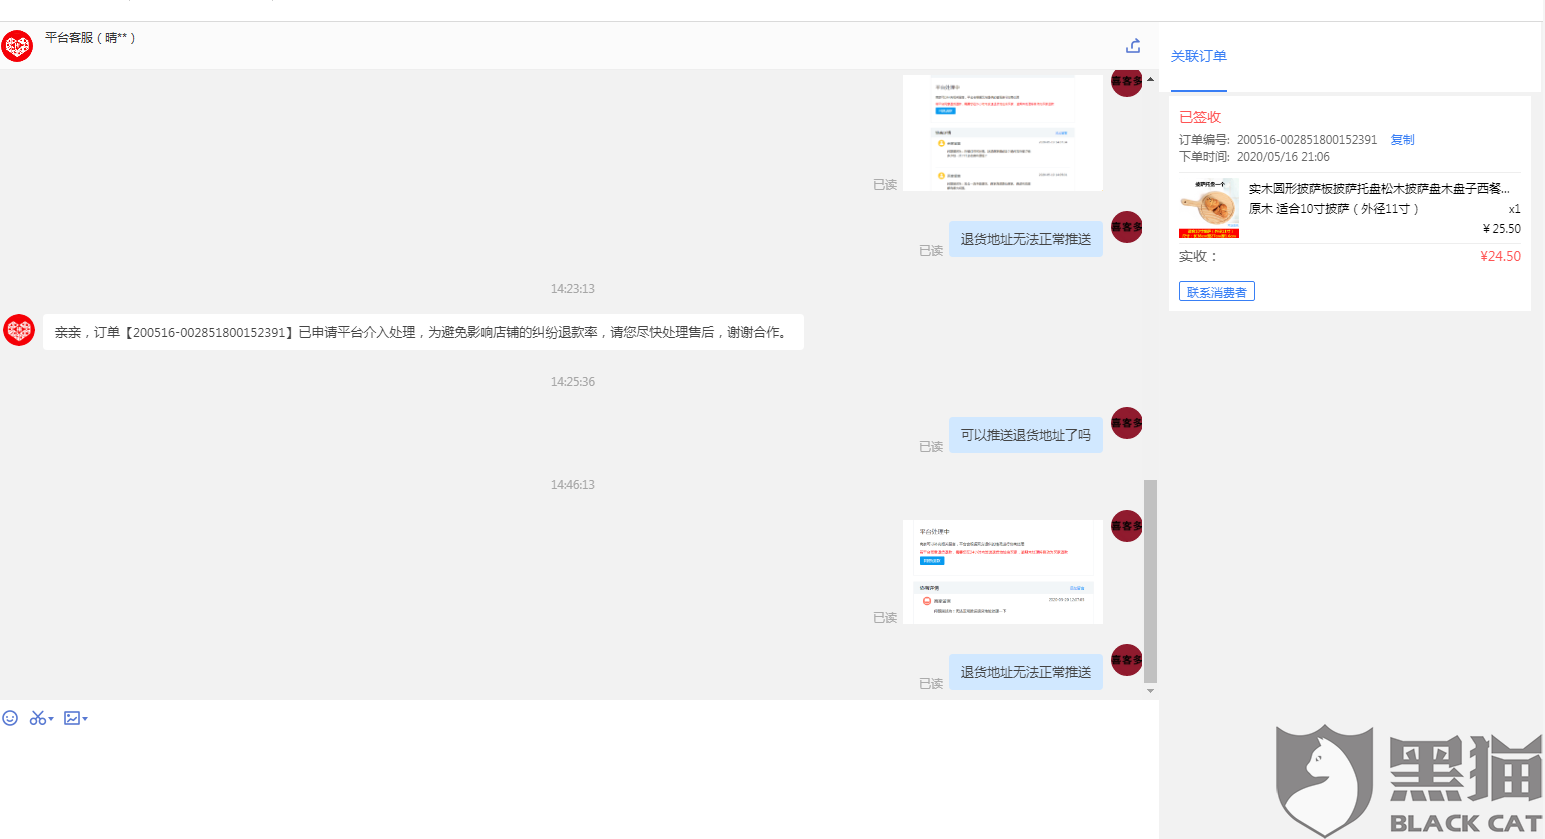This screenshot has height=839, width=1545.
Task: Open the emoji picker icon
Action: [x=11, y=718]
